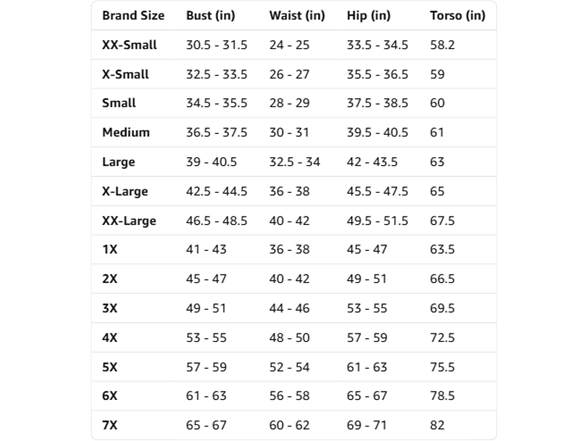Select the 72.5 torso value for 4X
This screenshot has height=441, width=588.
click(x=442, y=338)
